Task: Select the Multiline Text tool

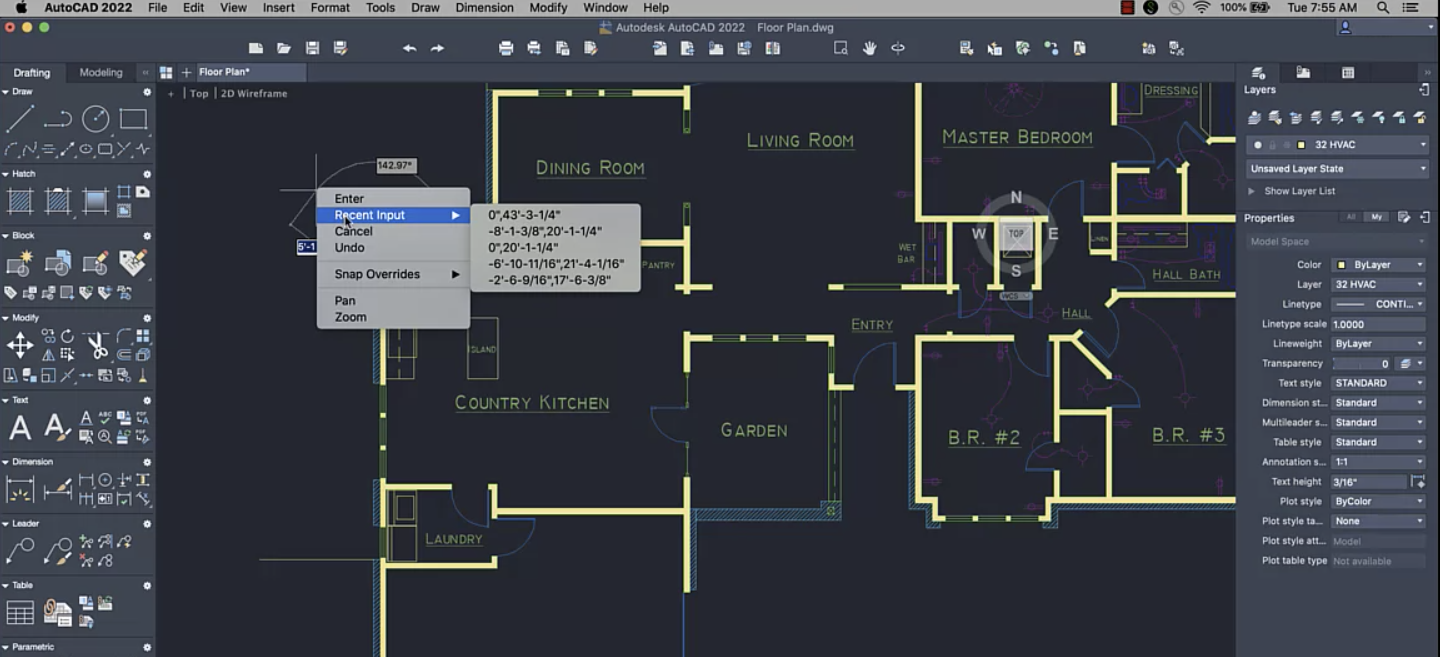Action: click(20, 428)
